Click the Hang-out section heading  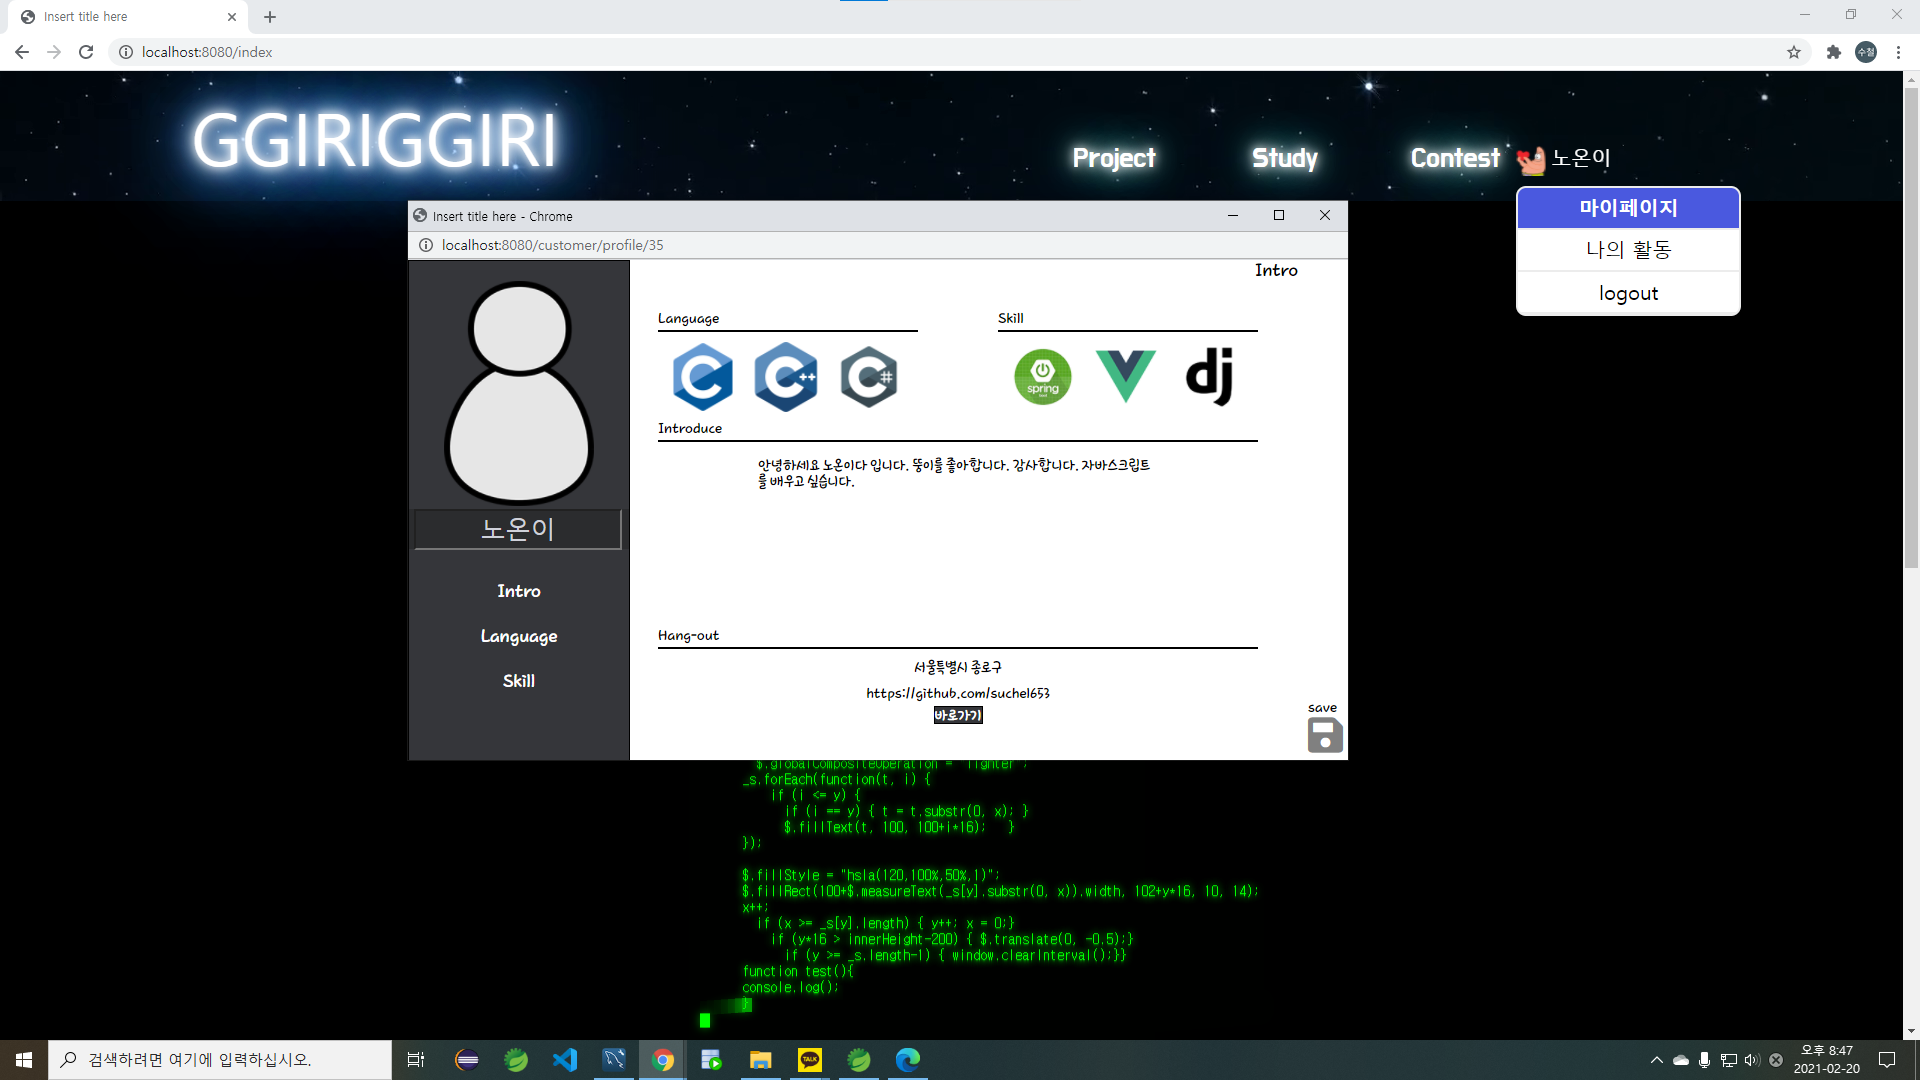688,635
